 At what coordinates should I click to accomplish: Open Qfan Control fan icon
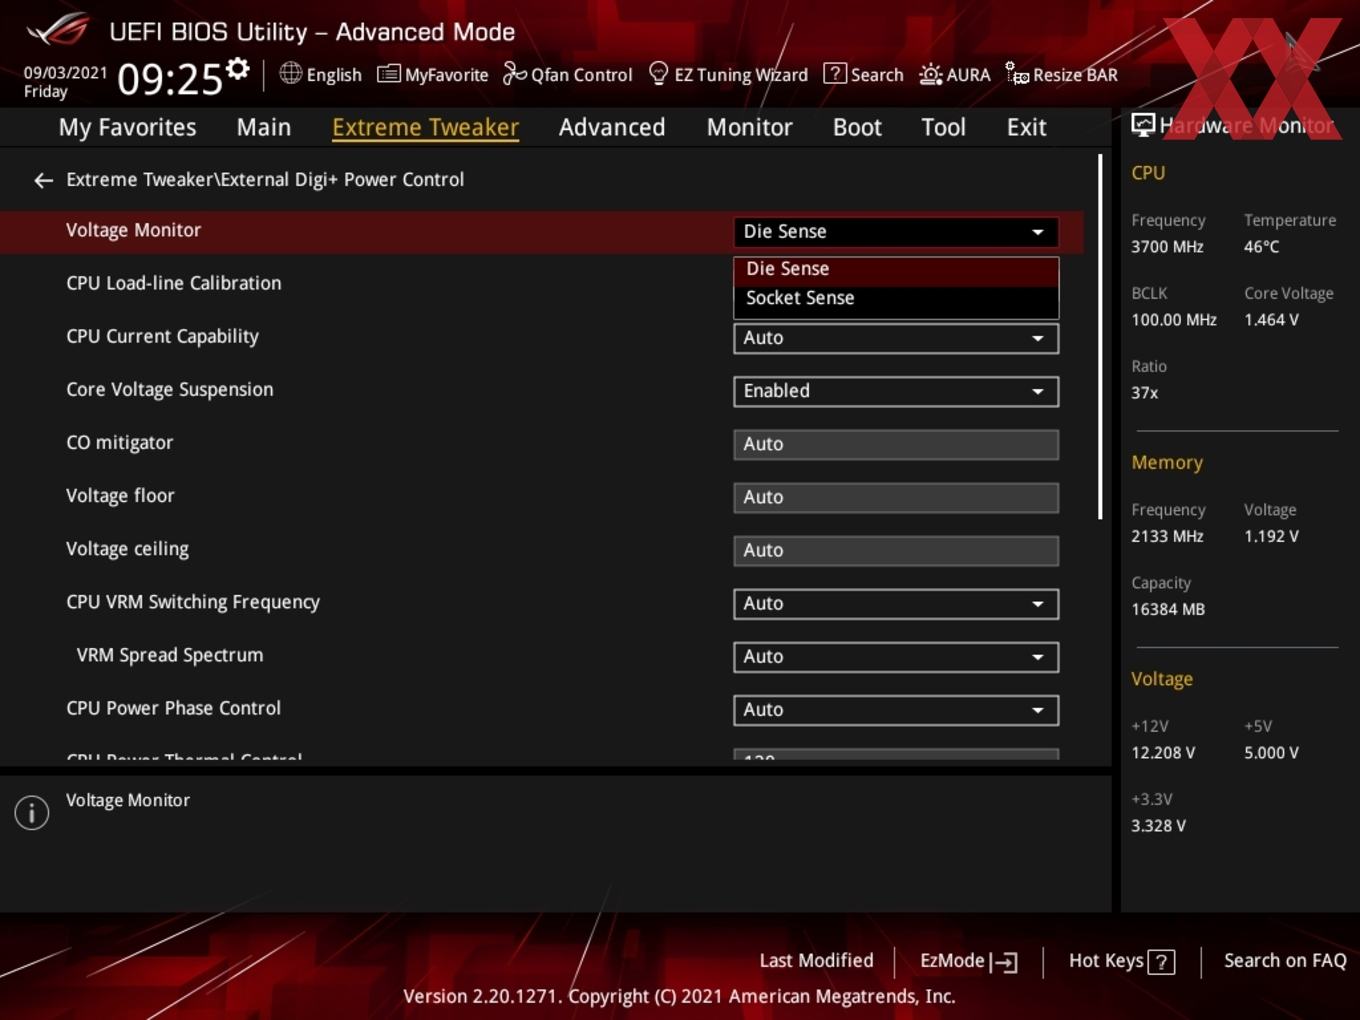[x=514, y=73]
